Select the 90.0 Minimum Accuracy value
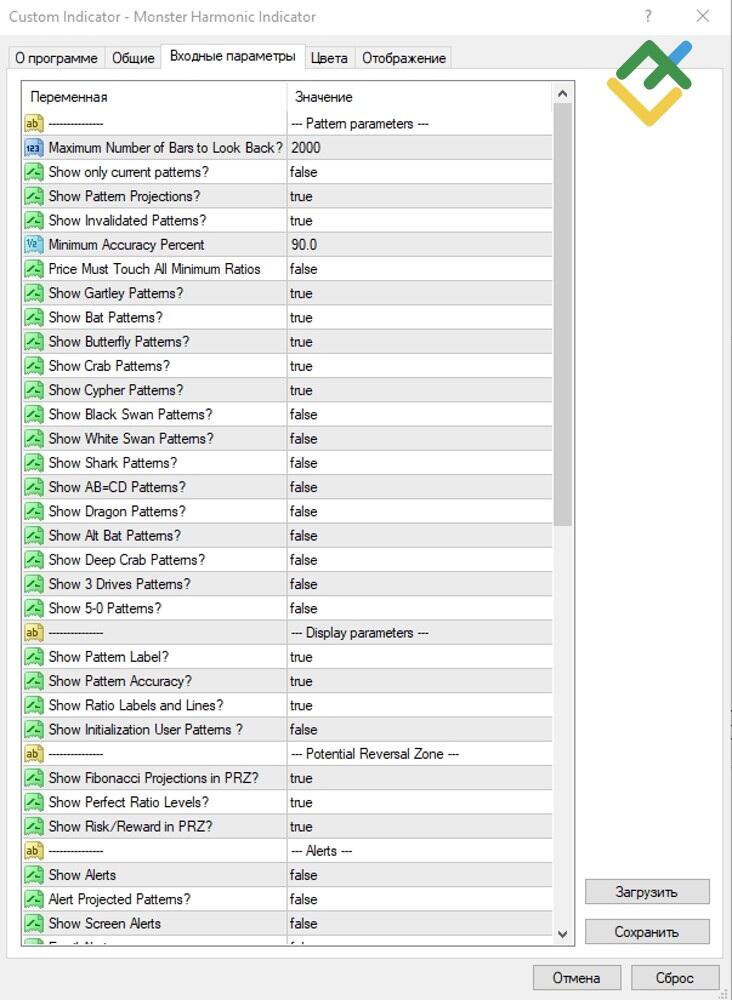This screenshot has height=1000, width=732. pos(304,245)
